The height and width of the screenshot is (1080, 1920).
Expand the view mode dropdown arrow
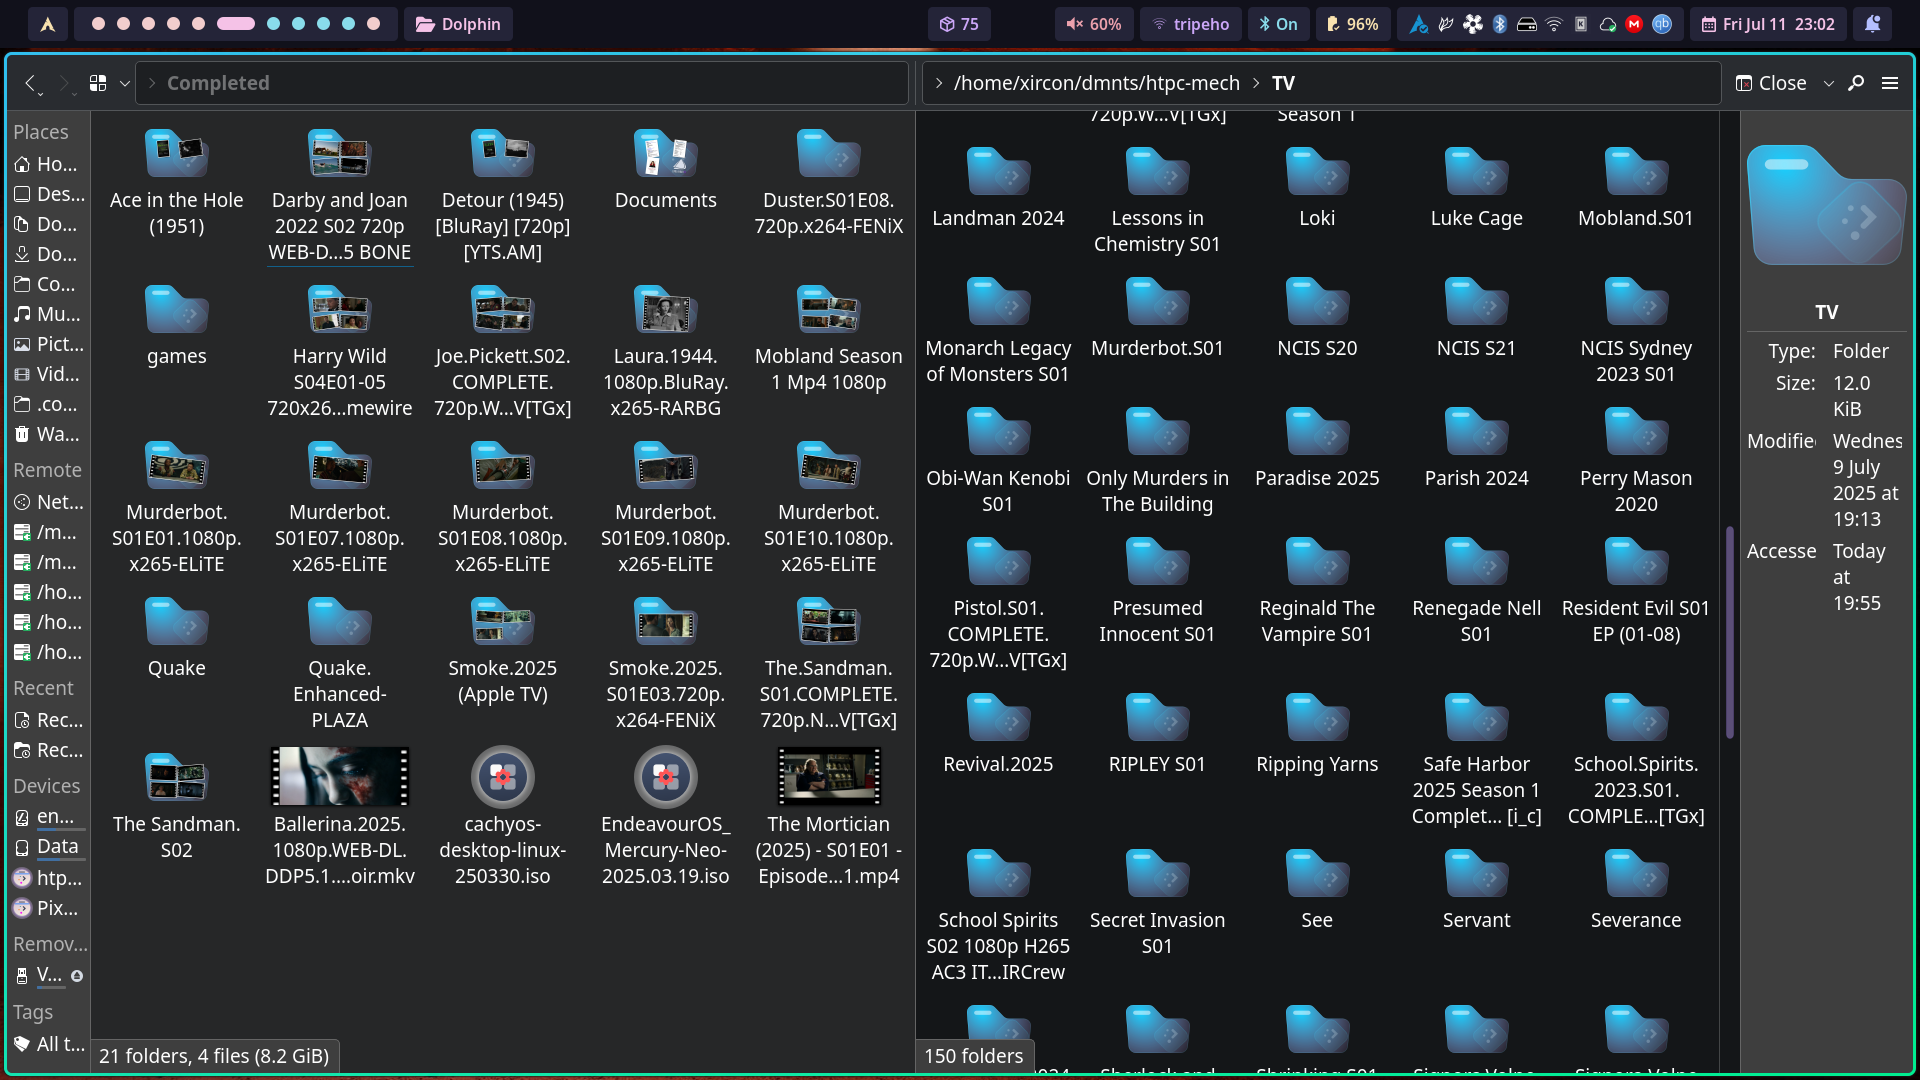124,83
